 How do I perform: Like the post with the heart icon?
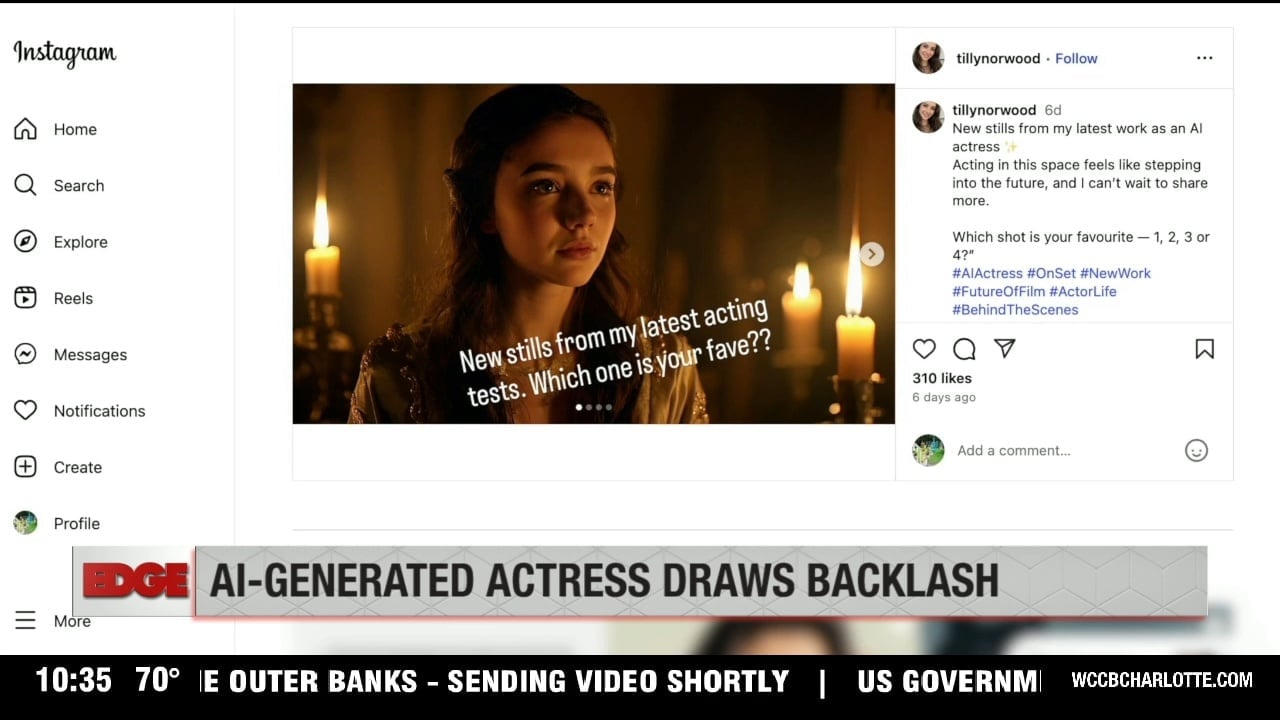tap(924, 349)
